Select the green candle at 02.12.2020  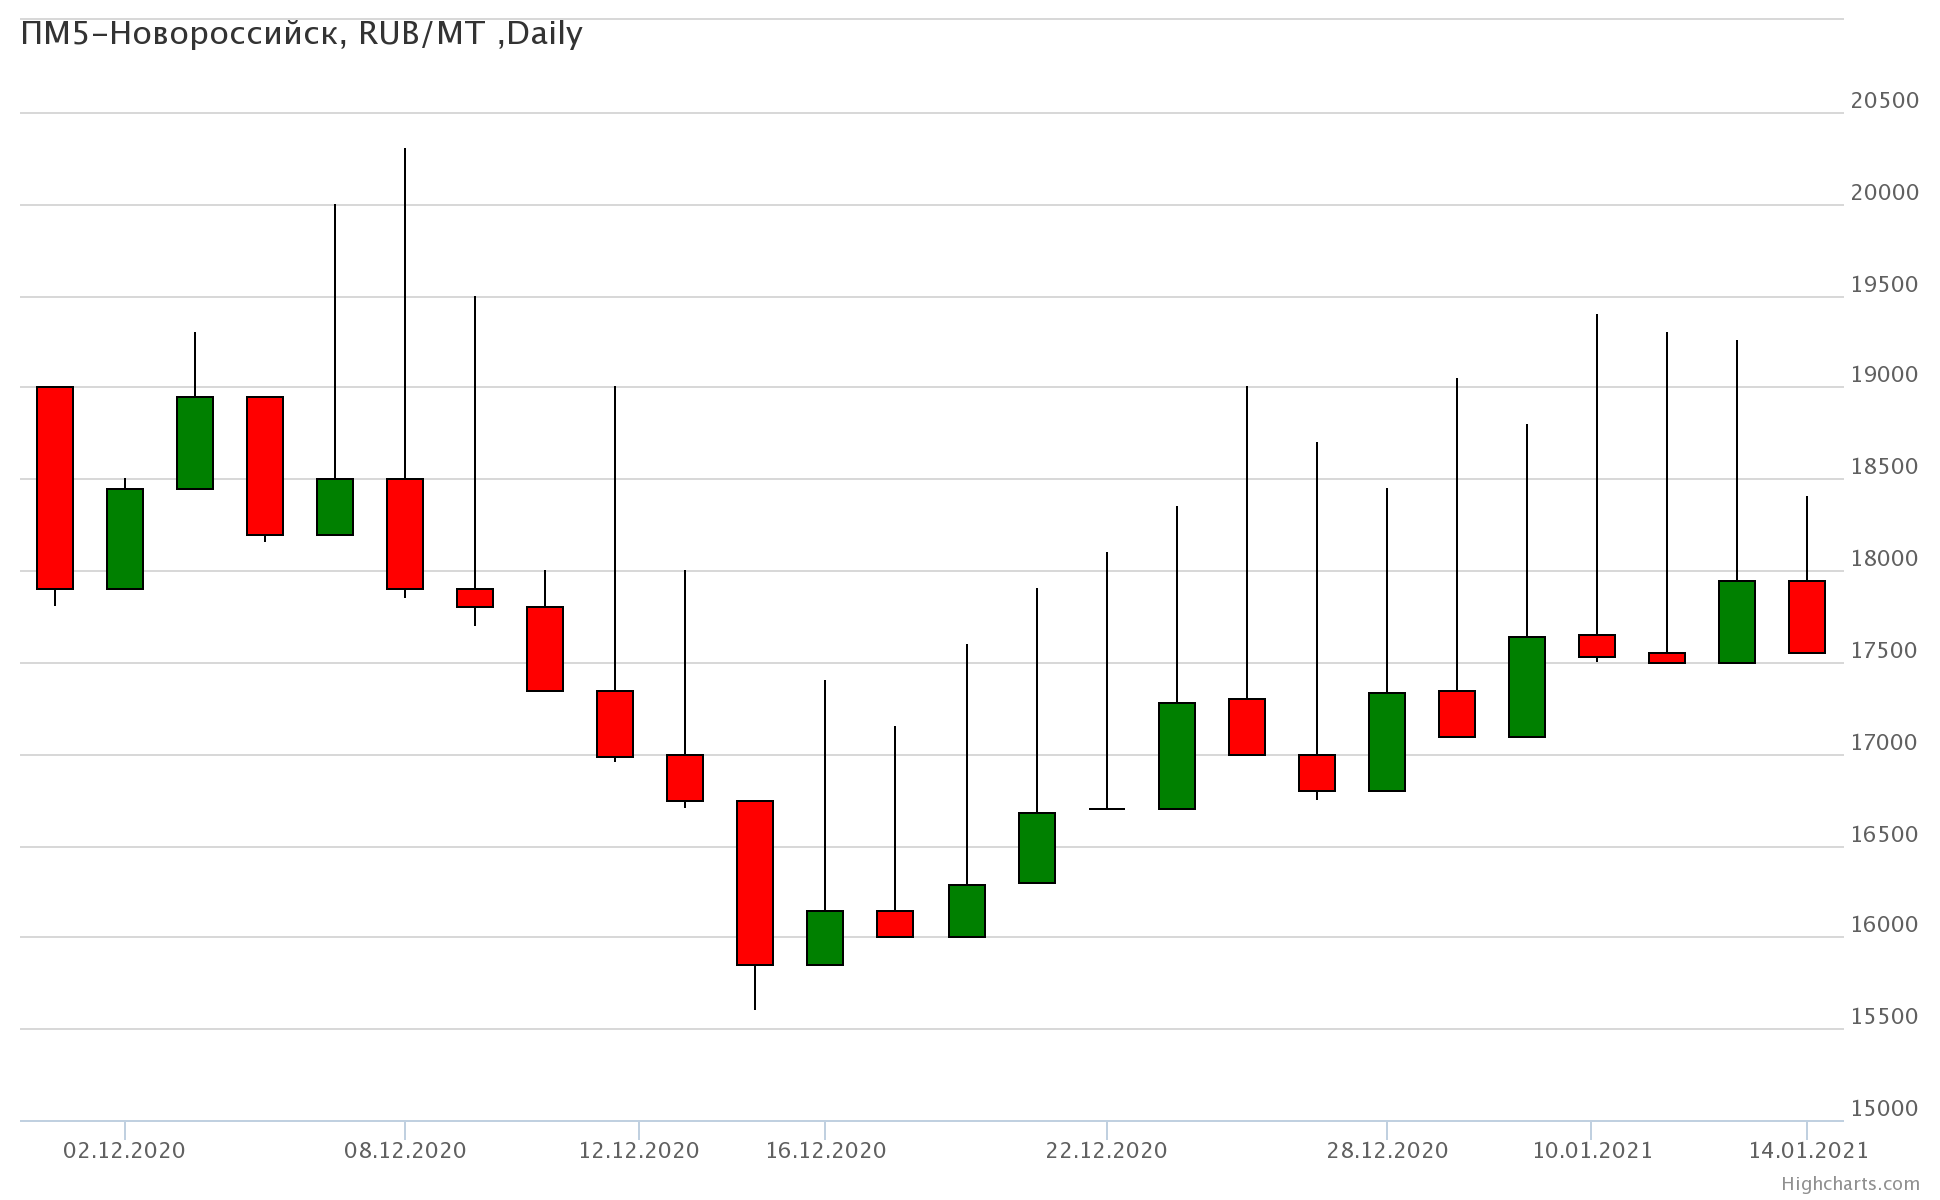[125, 539]
